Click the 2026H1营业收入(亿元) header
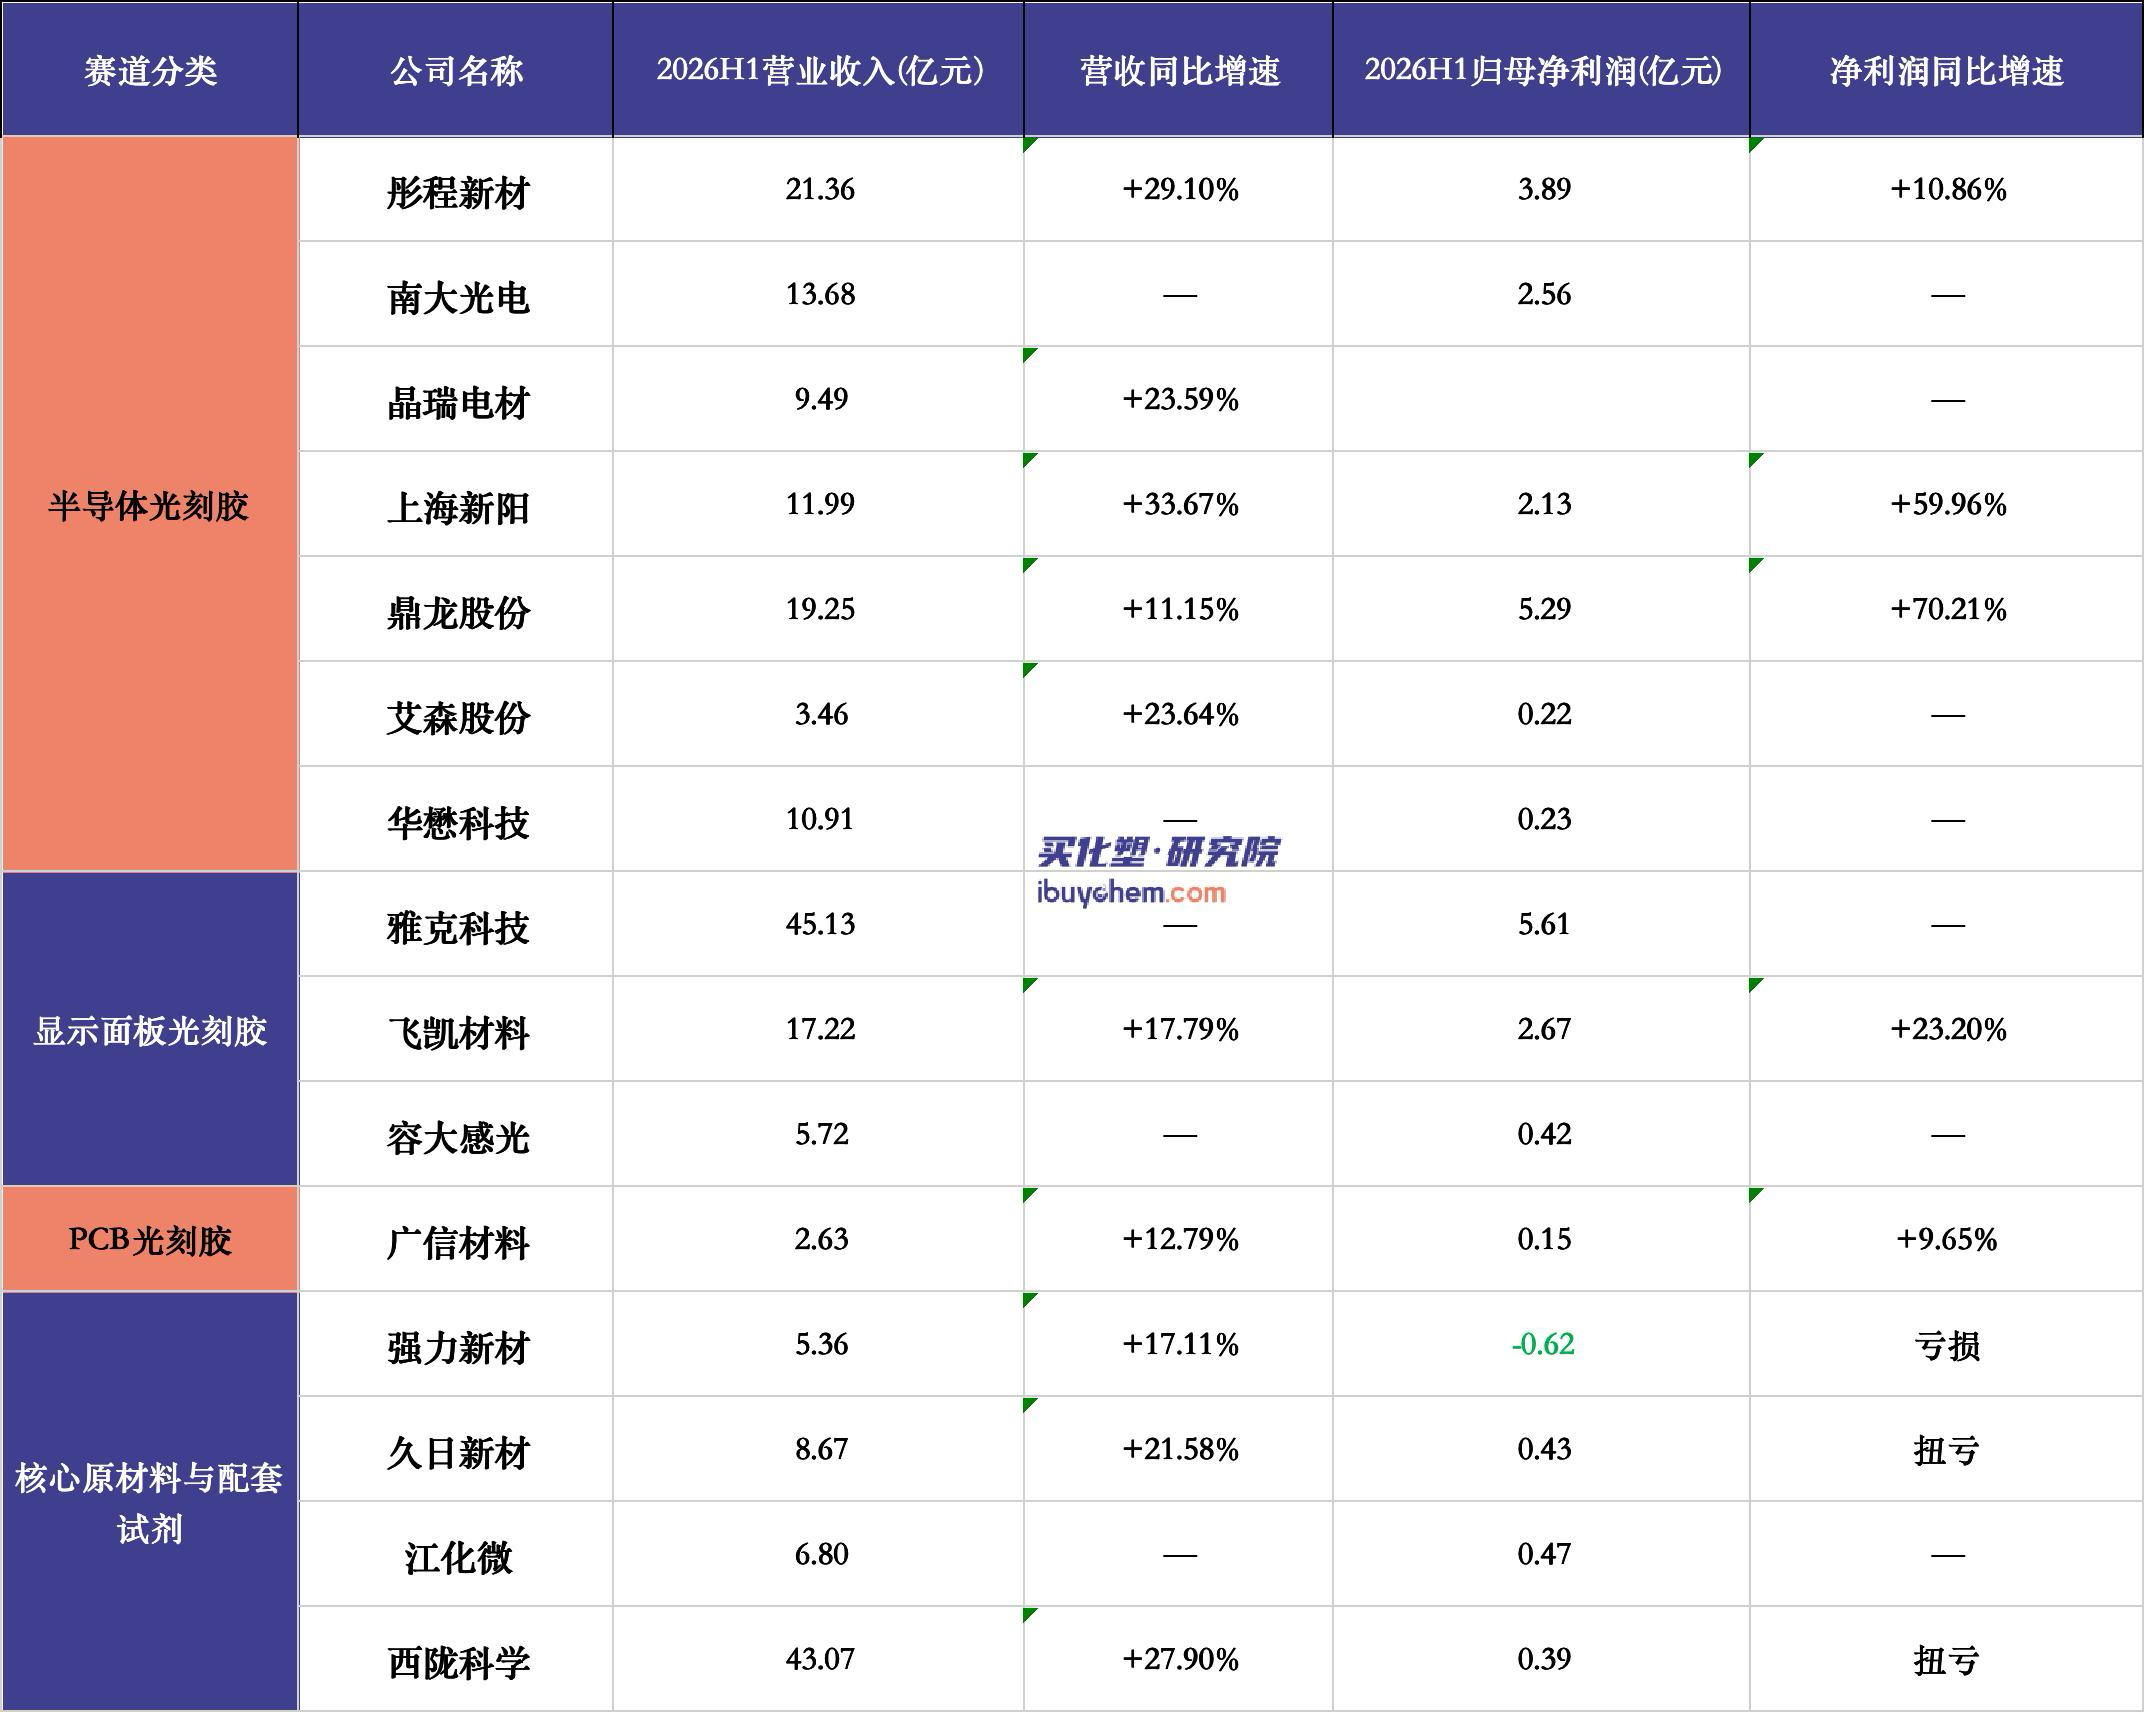Viewport: 2144px width, 1712px height. point(819,70)
